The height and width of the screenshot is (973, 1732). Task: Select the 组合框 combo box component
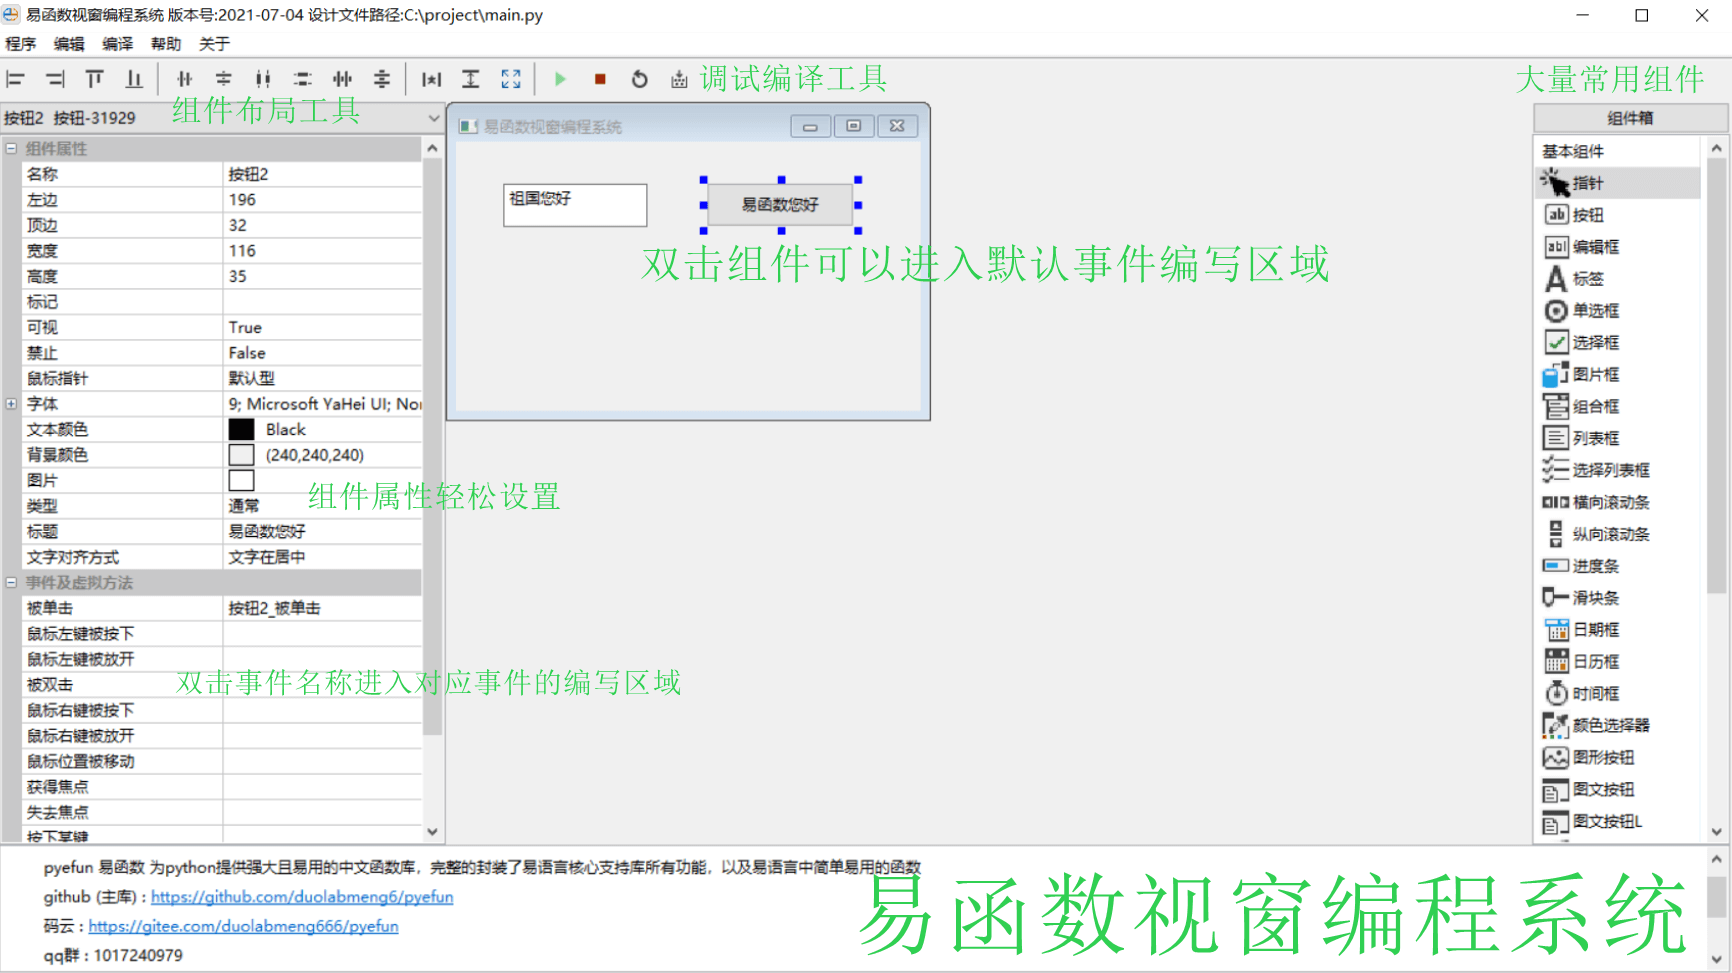click(1617, 406)
